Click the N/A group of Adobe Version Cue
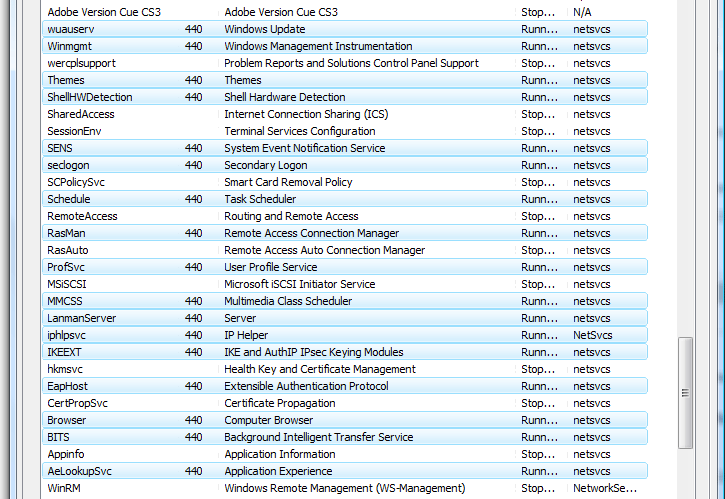The image size is (725, 499). point(582,12)
